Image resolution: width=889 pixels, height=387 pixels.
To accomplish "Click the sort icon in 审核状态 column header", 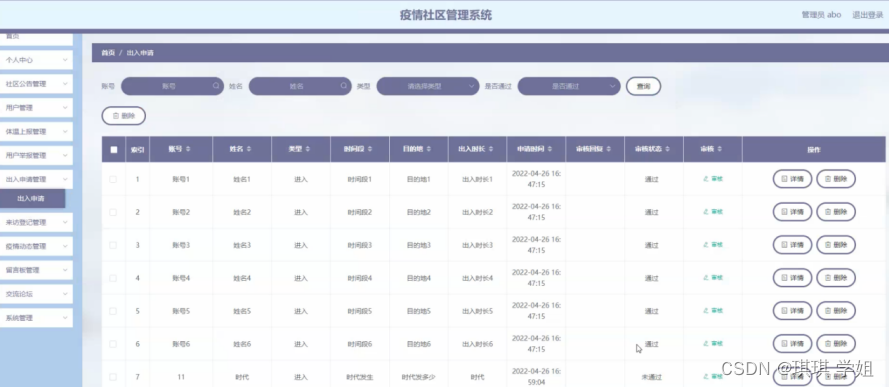I will 668,149.
